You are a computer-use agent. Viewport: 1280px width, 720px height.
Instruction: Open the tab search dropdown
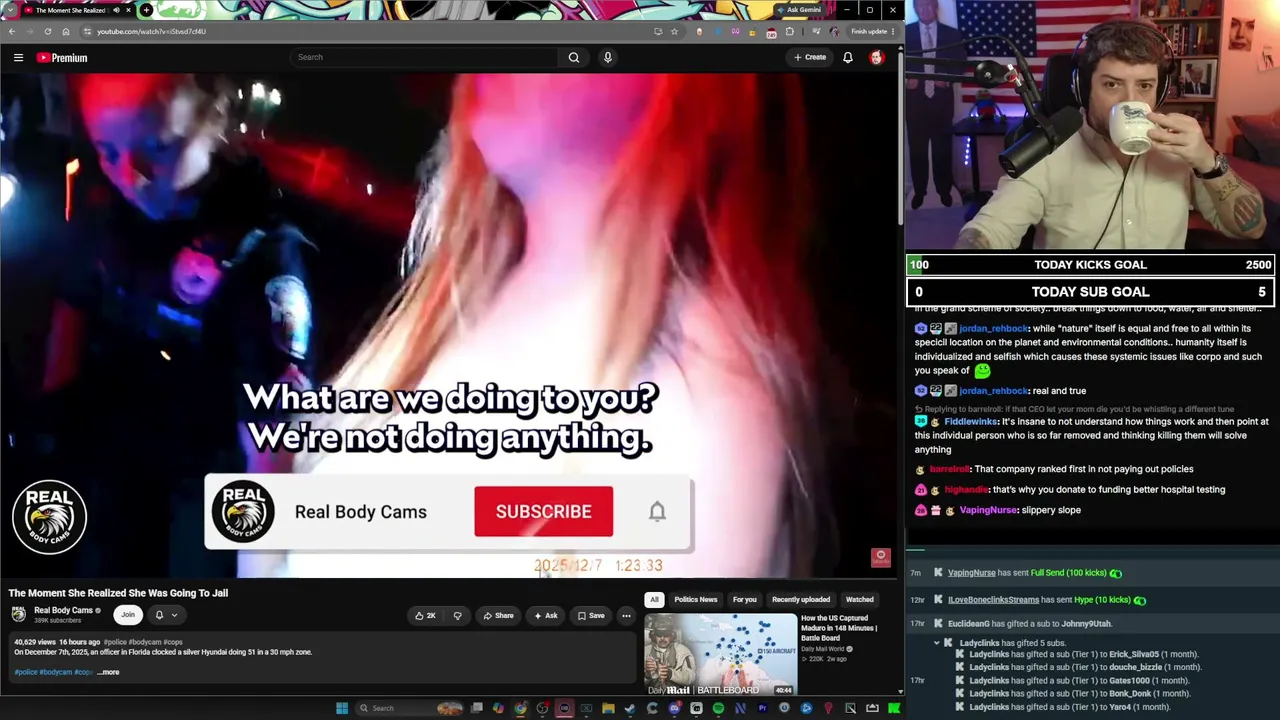(x=10, y=10)
